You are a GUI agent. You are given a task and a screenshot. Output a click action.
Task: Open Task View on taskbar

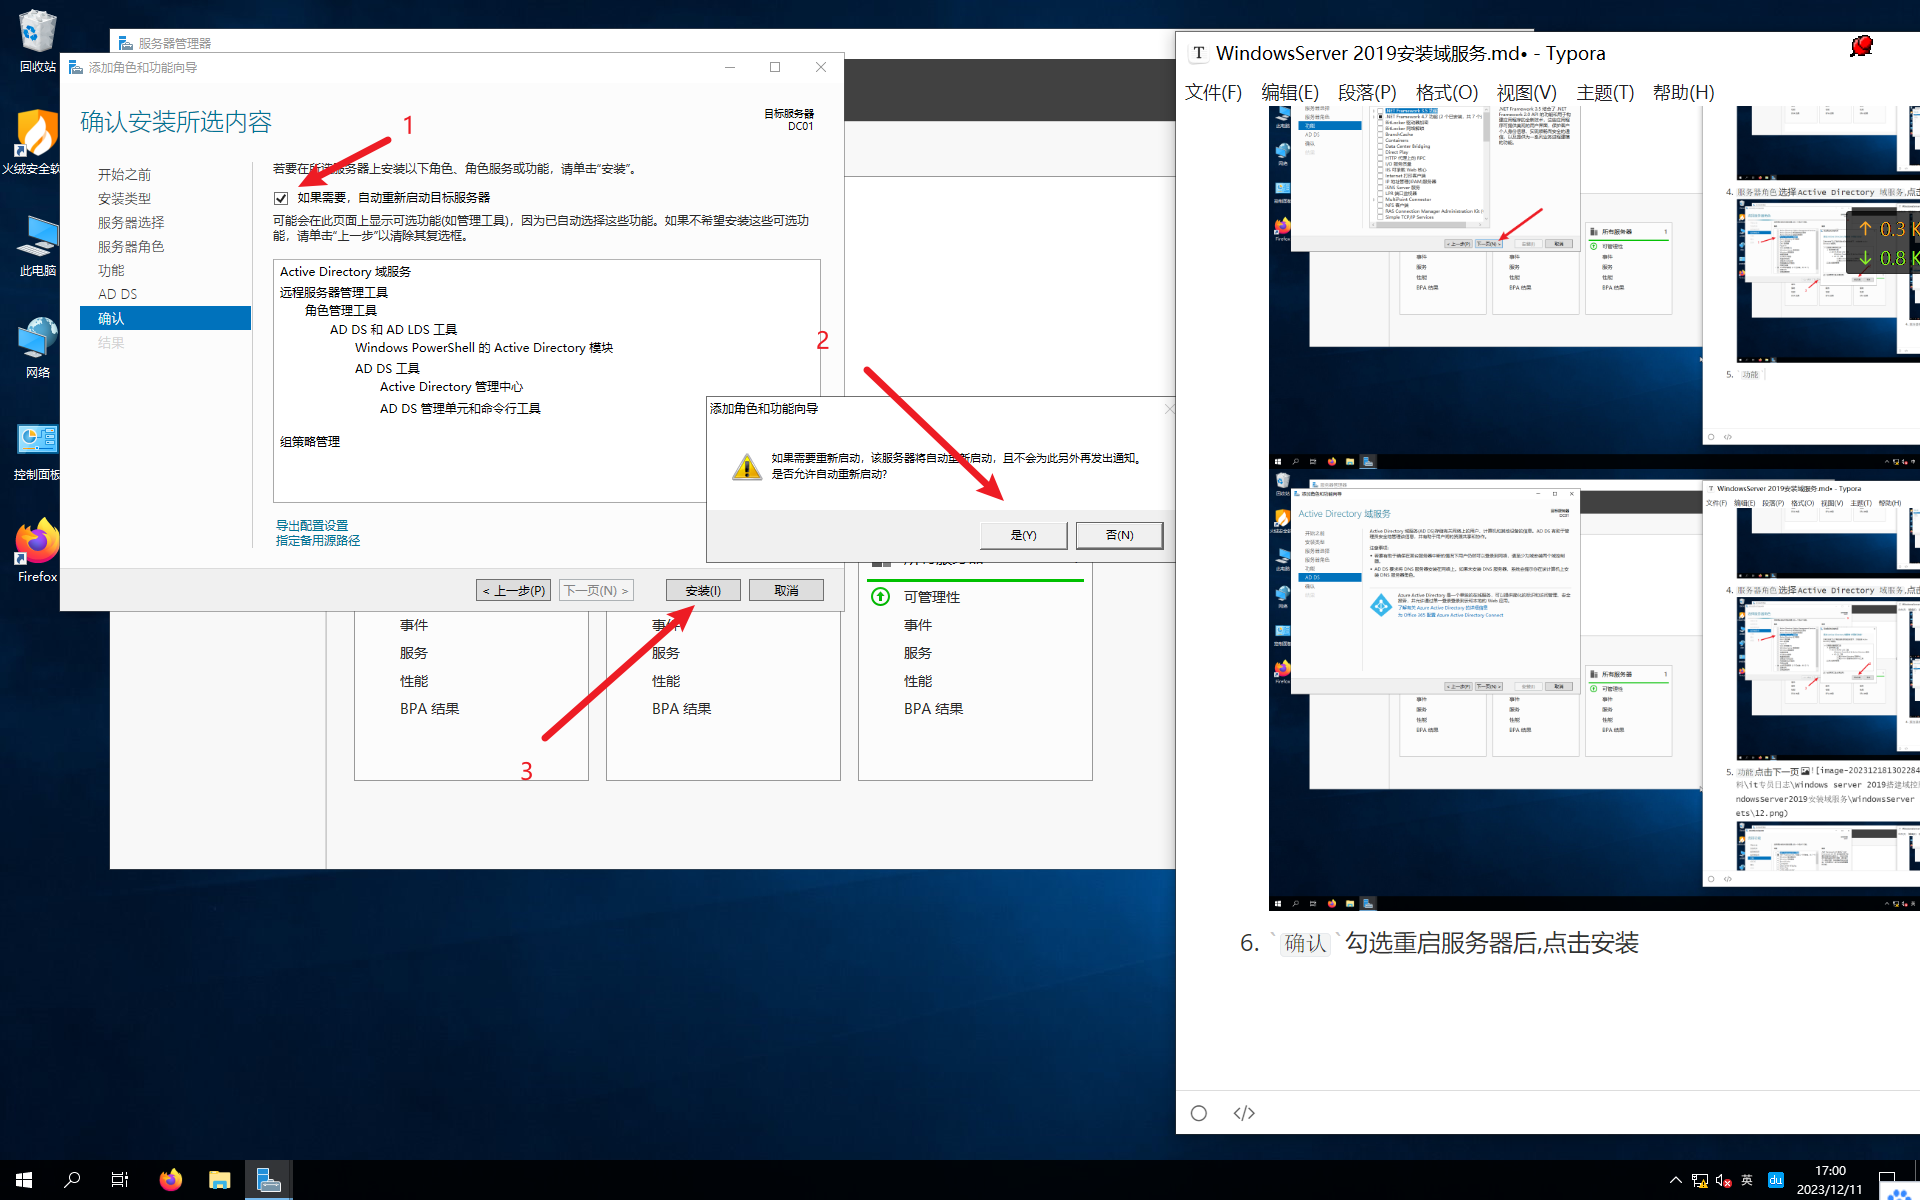[x=120, y=1180]
